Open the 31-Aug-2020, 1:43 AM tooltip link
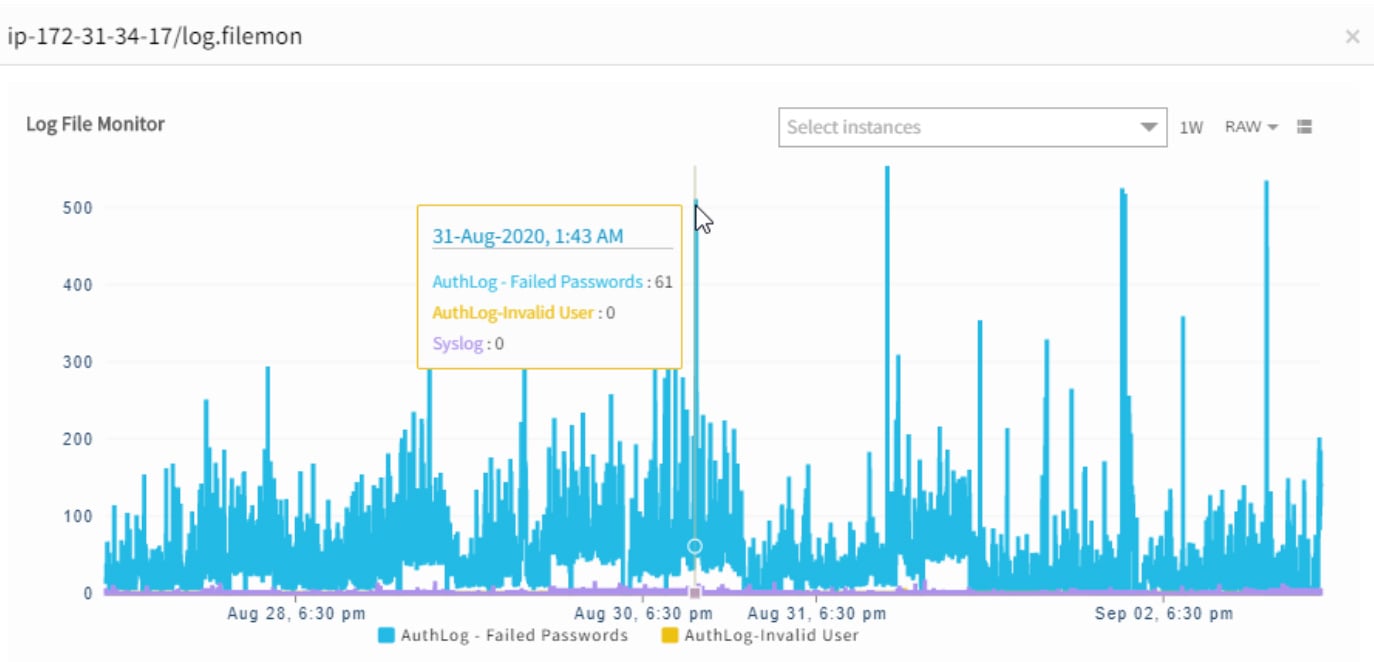The image size is (1374, 662). tap(528, 235)
